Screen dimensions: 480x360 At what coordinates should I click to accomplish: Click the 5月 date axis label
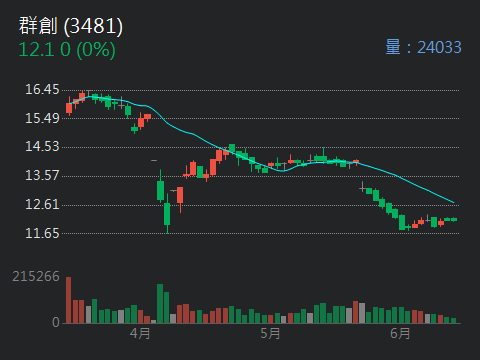point(270,333)
